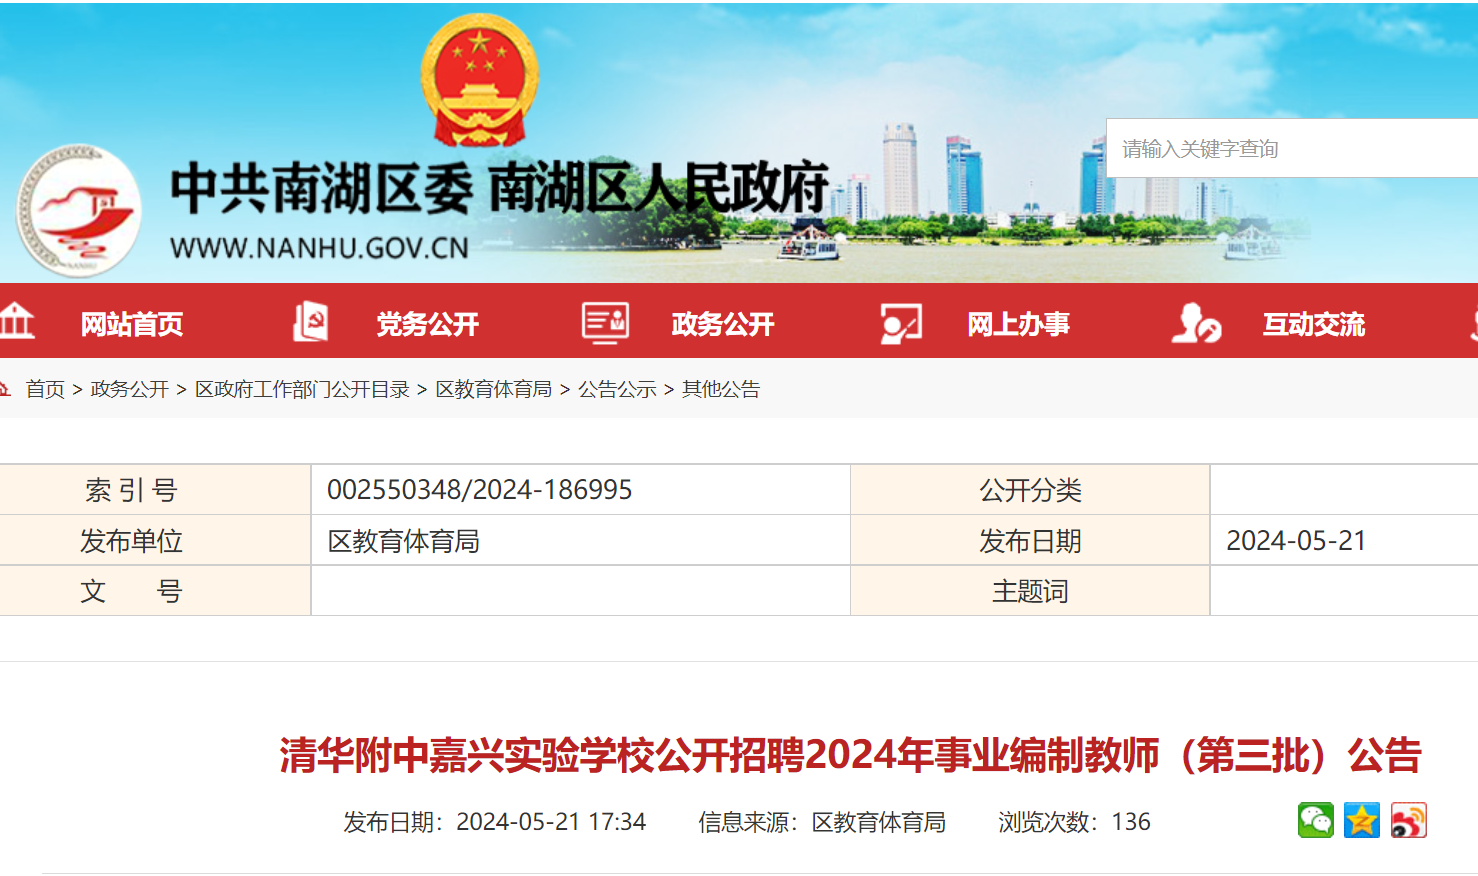Screen dimensions: 1478x876
Task: Click the 索引号 label cell
Action: (155, 490)
